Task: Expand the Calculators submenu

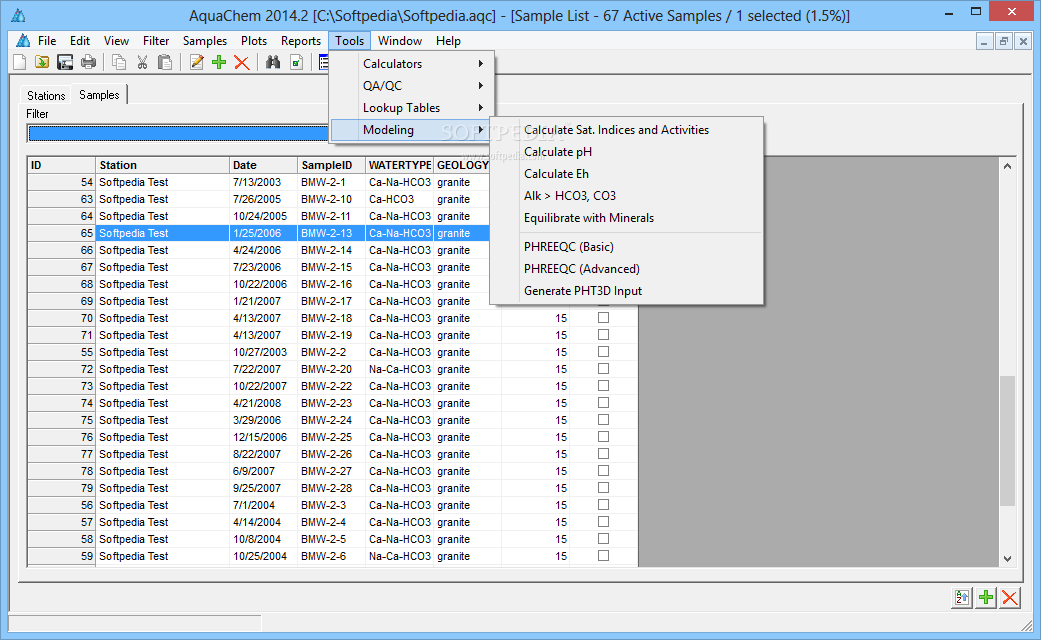Action: (x=412, y=64)
